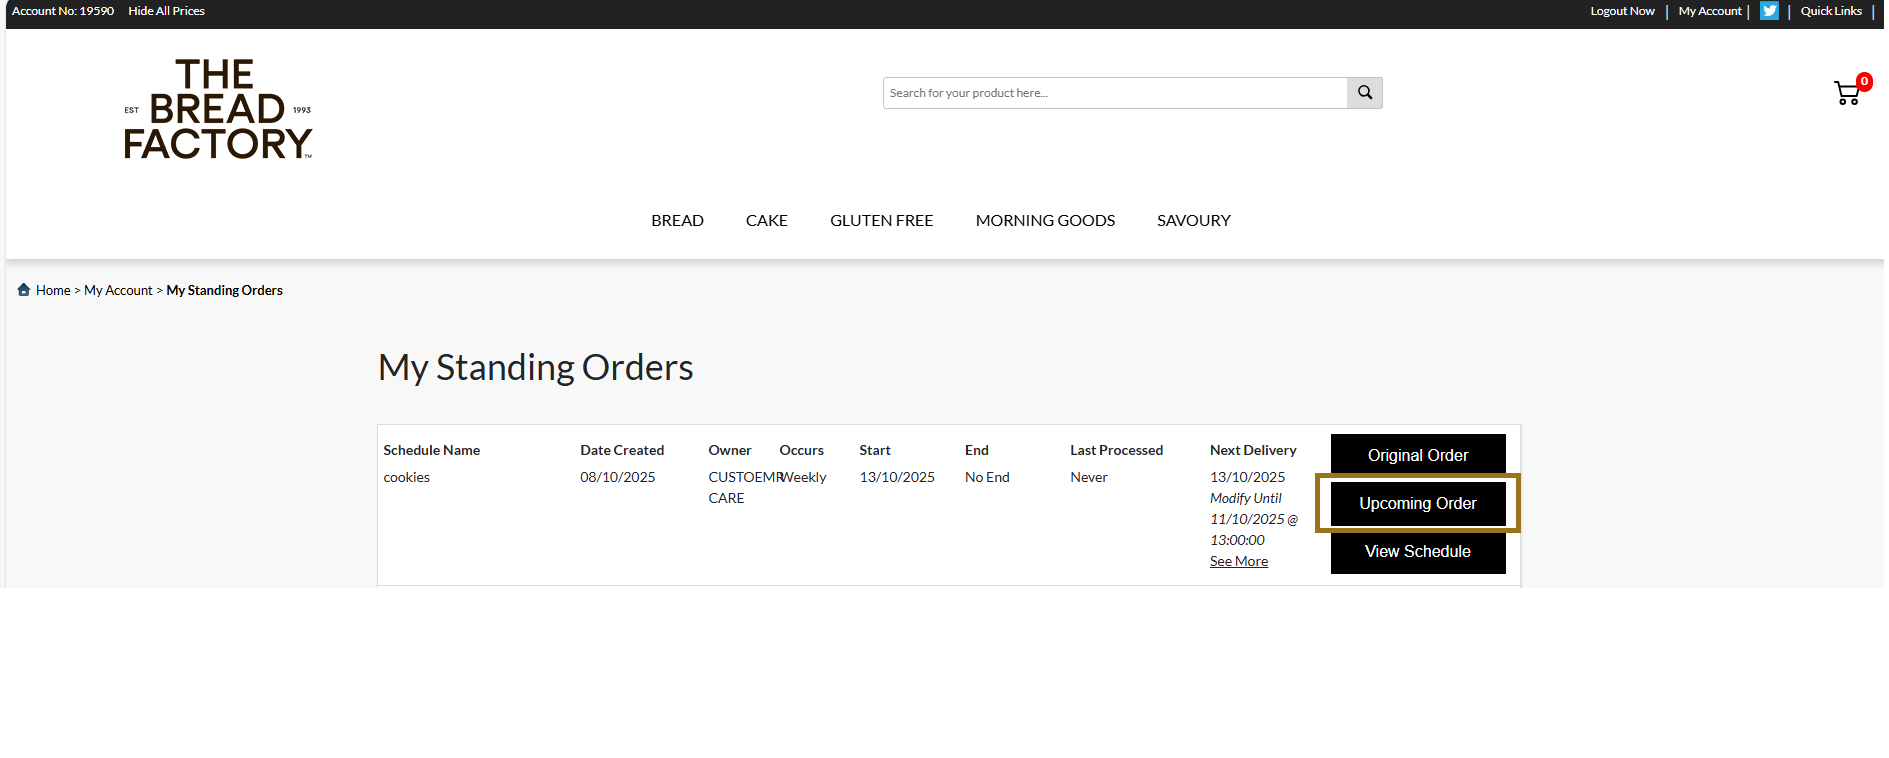Click into the product search field
Viewport: 1889px width, 758px height.
point(1115,93)
